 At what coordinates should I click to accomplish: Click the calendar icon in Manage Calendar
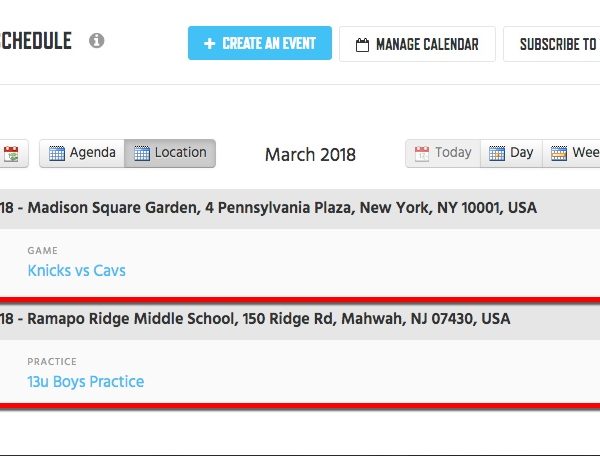(362, 45)
